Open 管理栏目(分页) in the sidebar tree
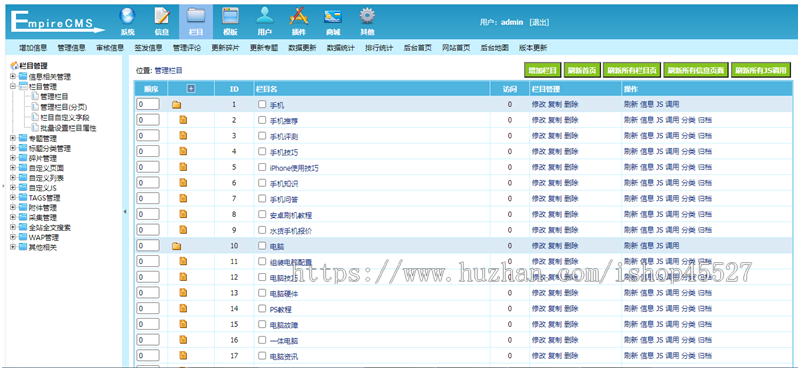Screen dimensions: 800x370 click(64, 107)
